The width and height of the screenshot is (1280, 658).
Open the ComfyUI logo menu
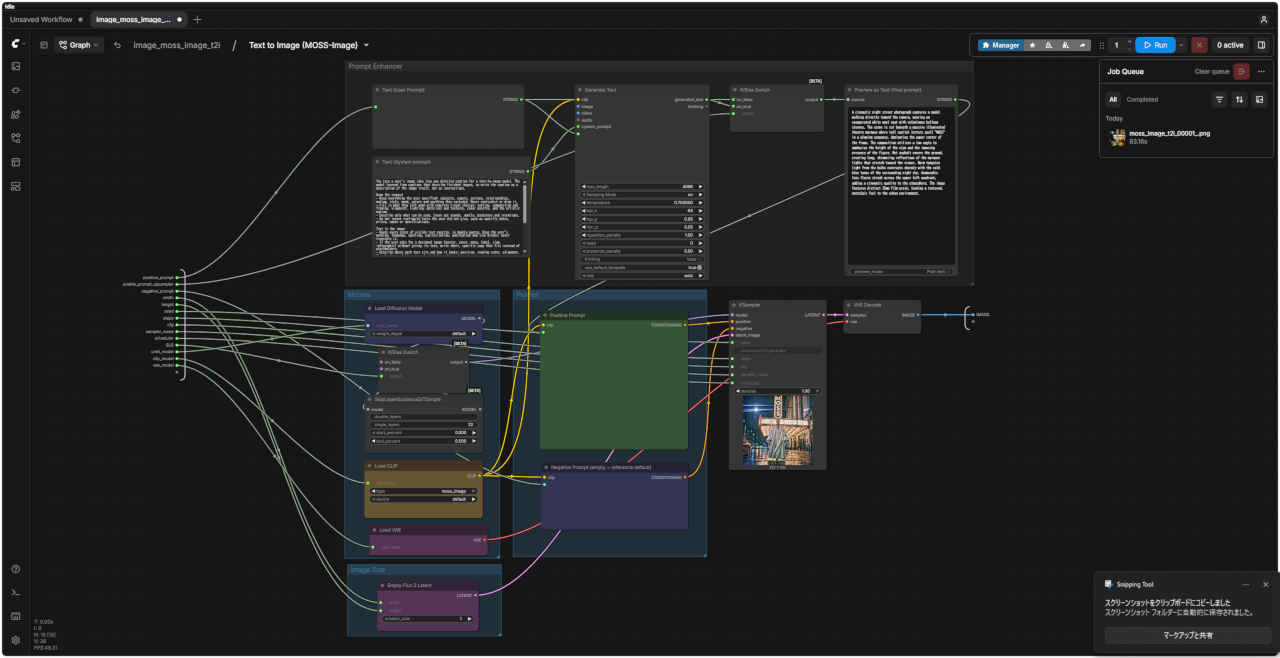coord(16,44)
